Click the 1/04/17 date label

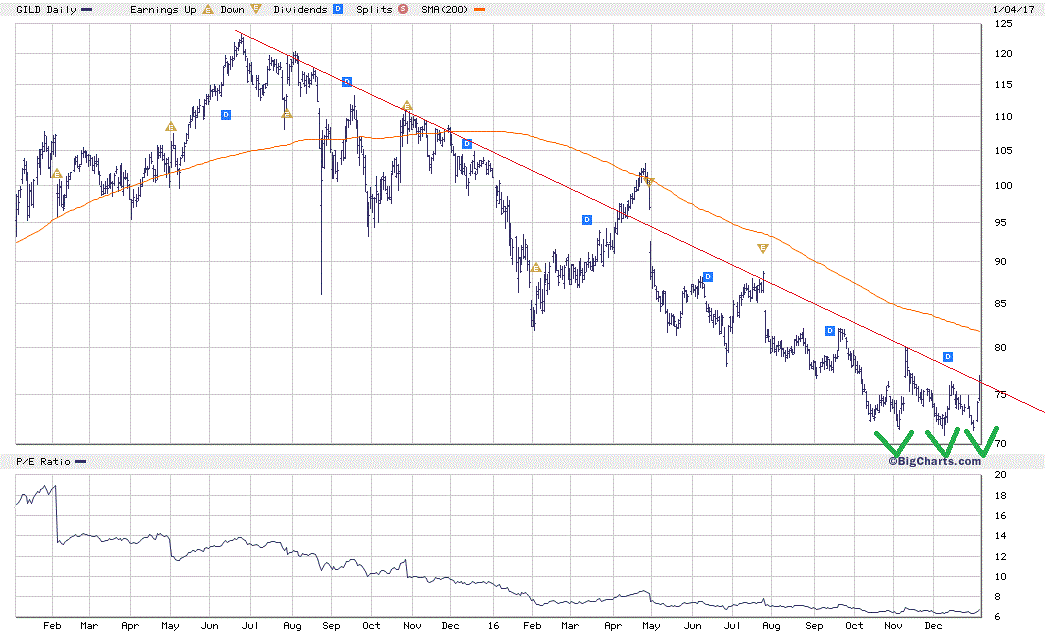point(1013,9)
